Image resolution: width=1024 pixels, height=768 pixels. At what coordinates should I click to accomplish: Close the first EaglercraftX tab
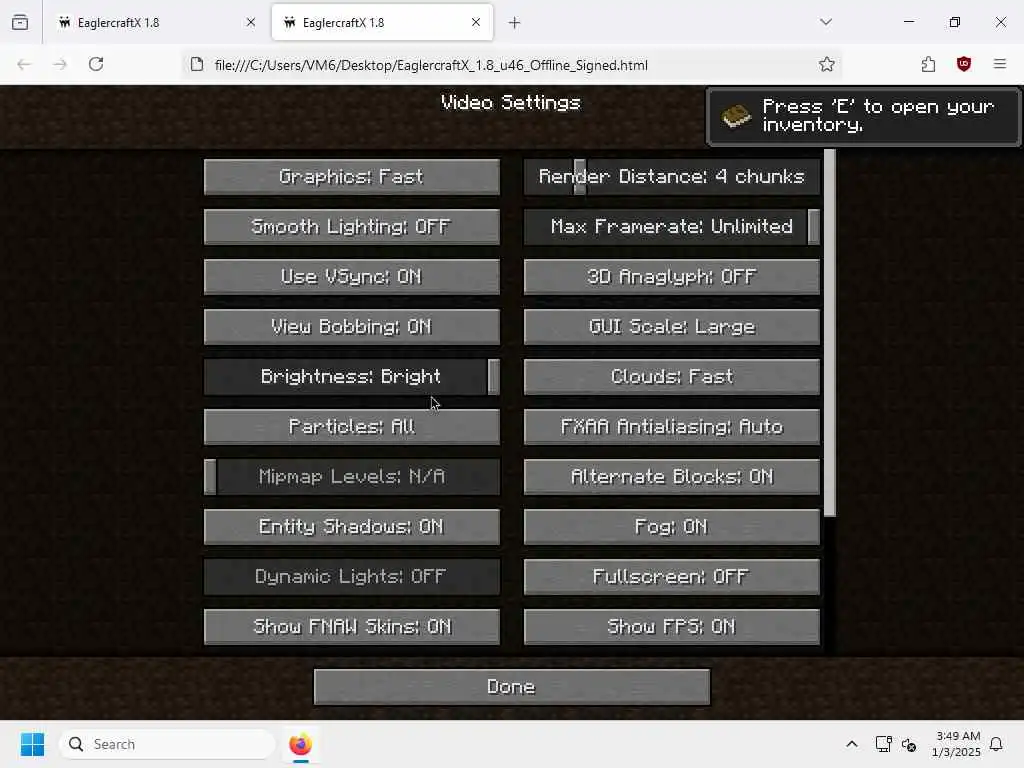coord(251,22)
